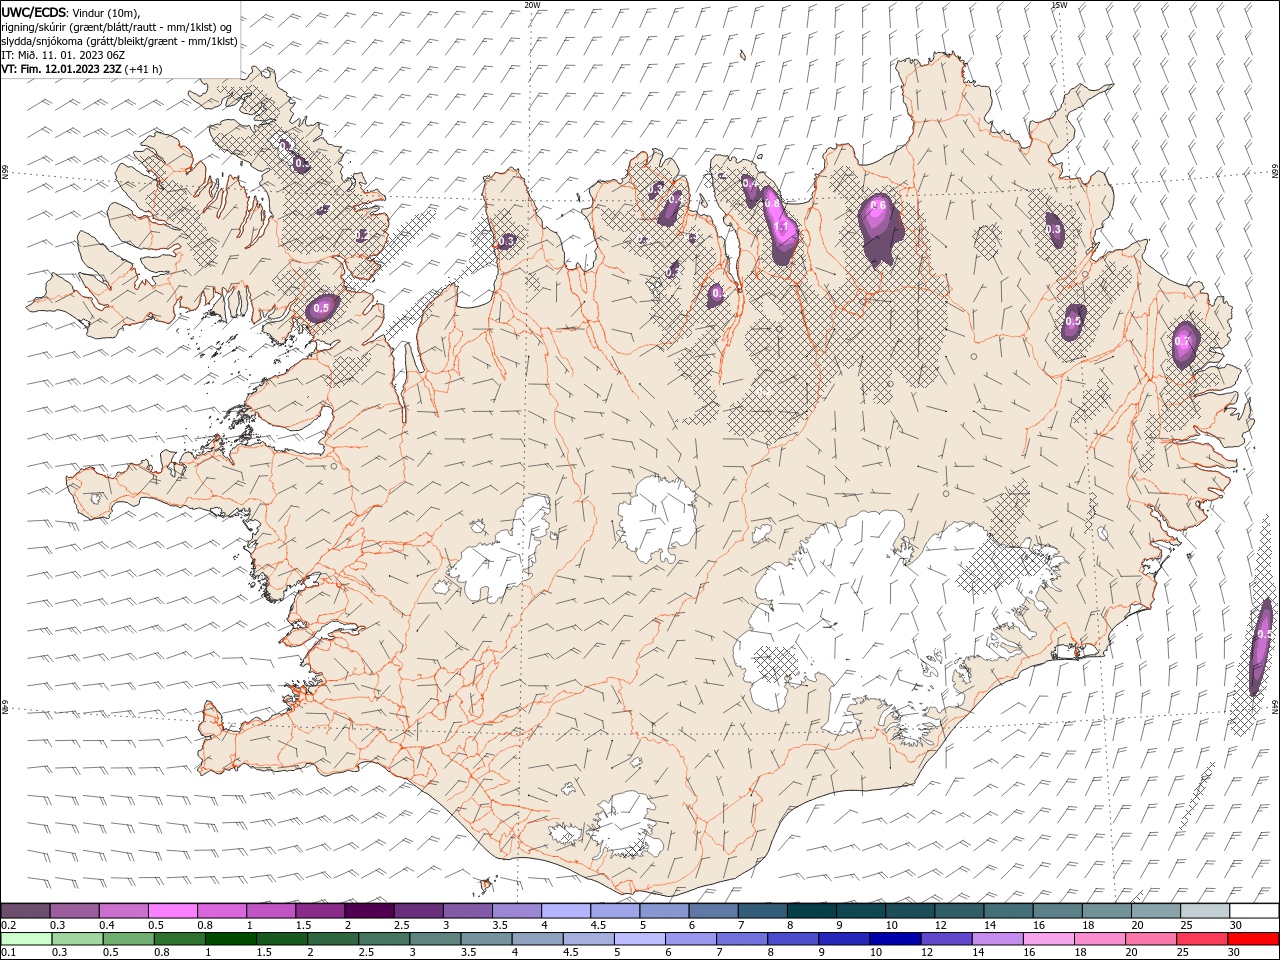The height and width of the screenshot is (960, 1280).
Task: Click the 0.6 snow blob in north Iceland
Action: (x=879, y=228)
